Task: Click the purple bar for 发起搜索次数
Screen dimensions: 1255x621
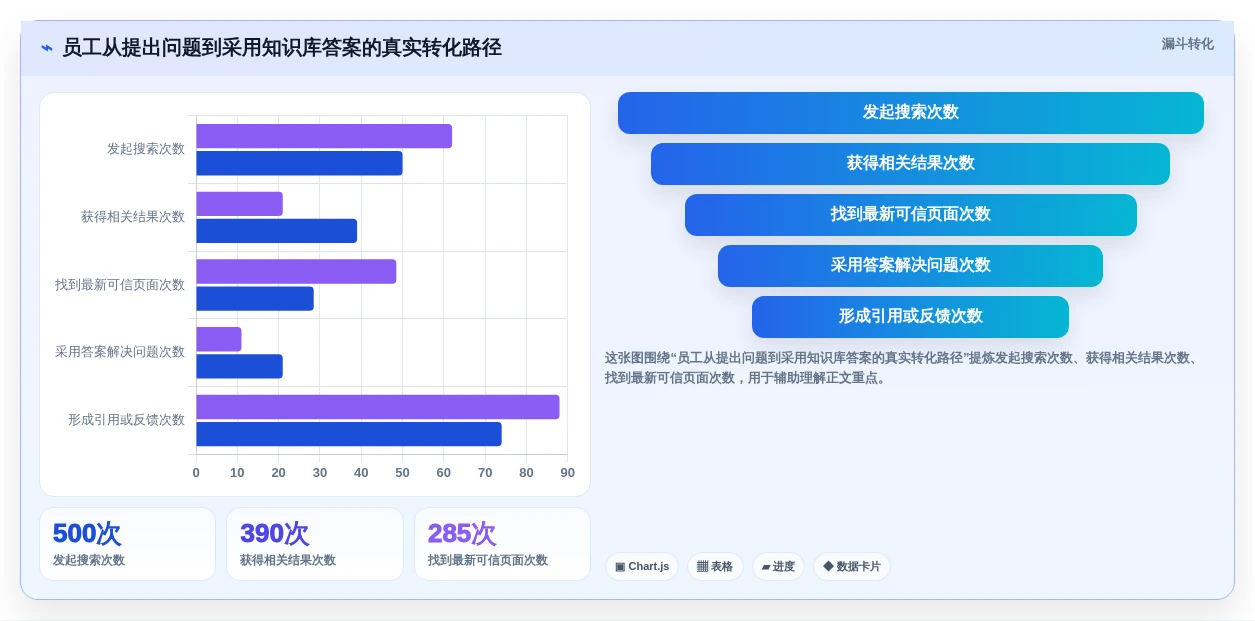Action: point(324,136)
